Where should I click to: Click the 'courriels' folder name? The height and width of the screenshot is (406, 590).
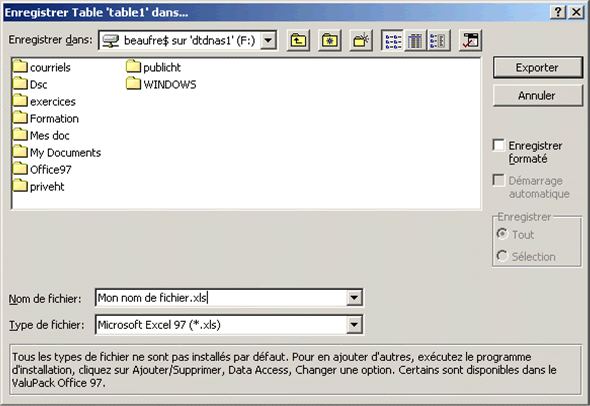tap(50, 67)
